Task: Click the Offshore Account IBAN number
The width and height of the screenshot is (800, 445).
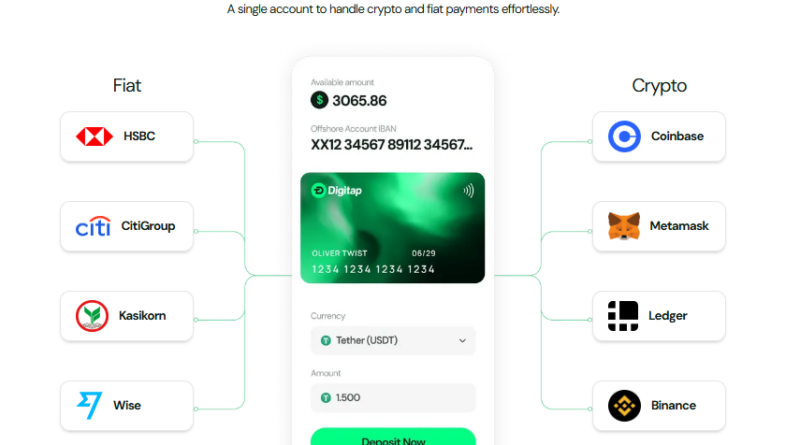Action: (391, 145)
